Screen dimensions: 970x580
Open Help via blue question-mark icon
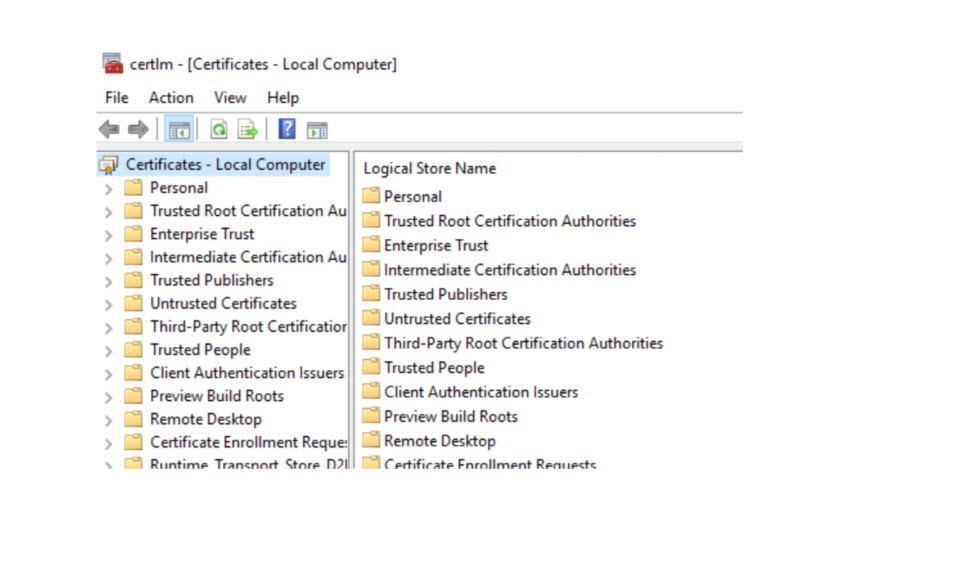(x=287, y=129)
